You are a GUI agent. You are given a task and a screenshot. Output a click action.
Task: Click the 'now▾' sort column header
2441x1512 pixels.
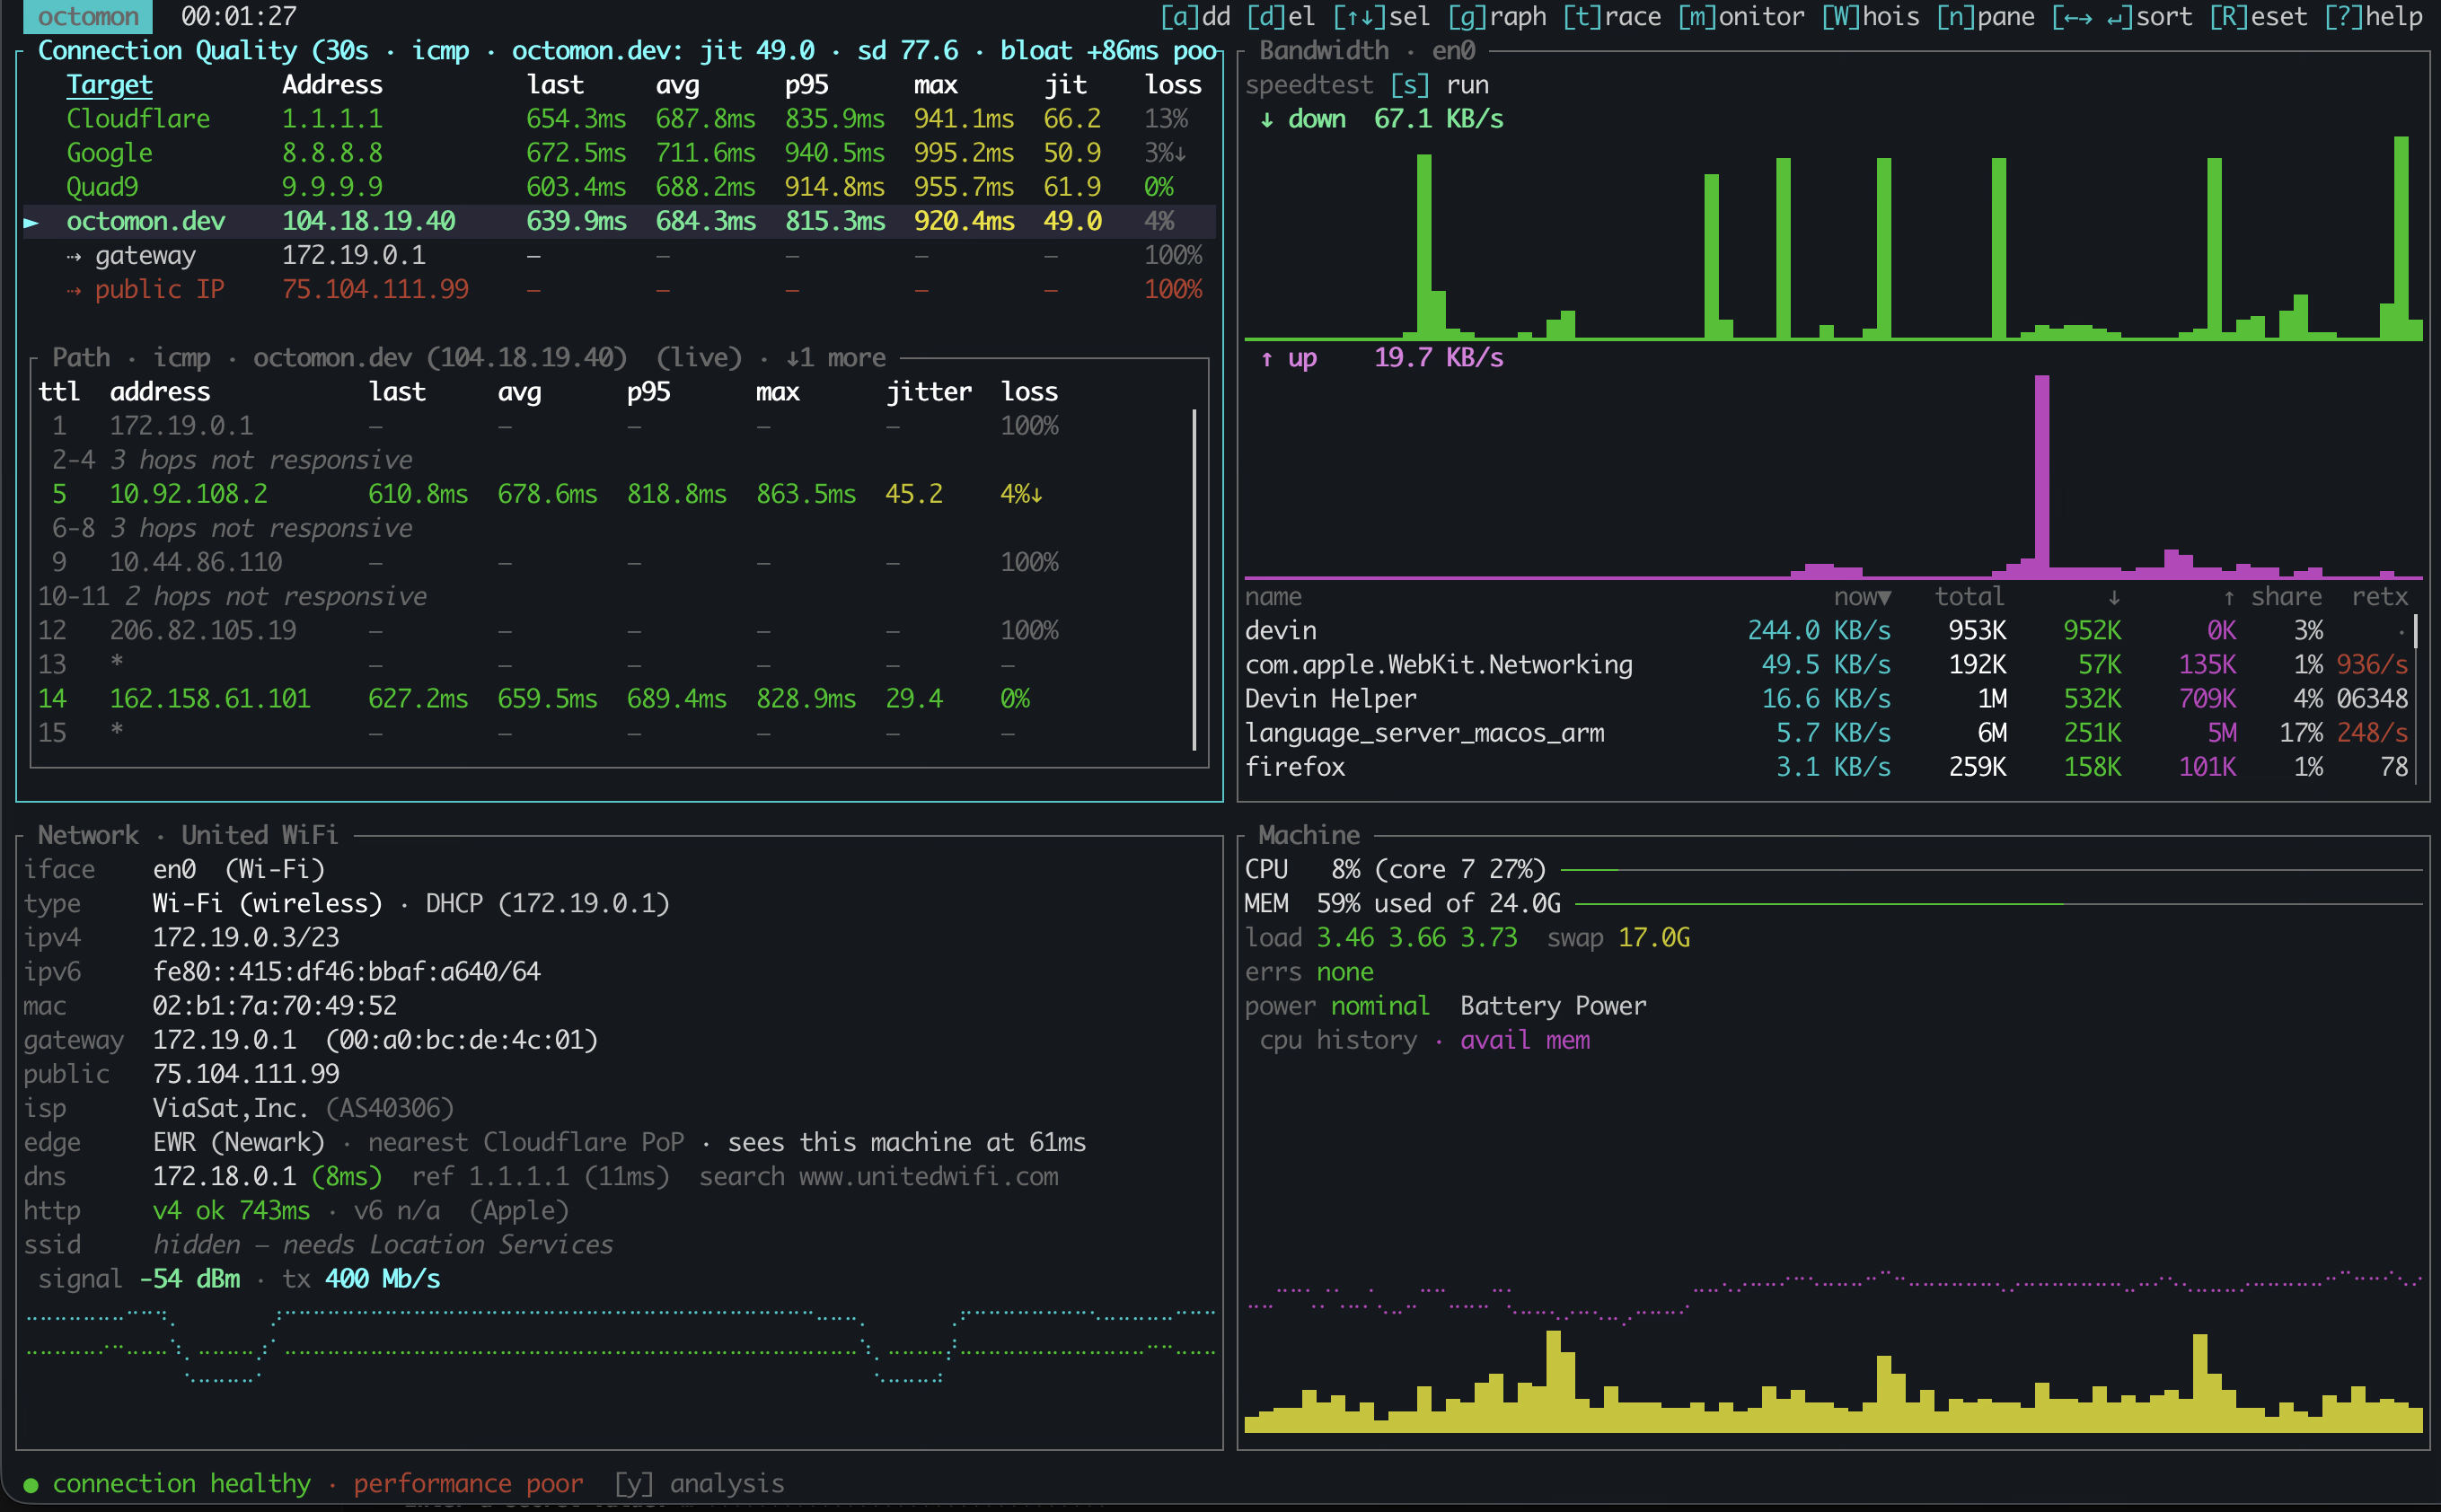pos(1862,597)
